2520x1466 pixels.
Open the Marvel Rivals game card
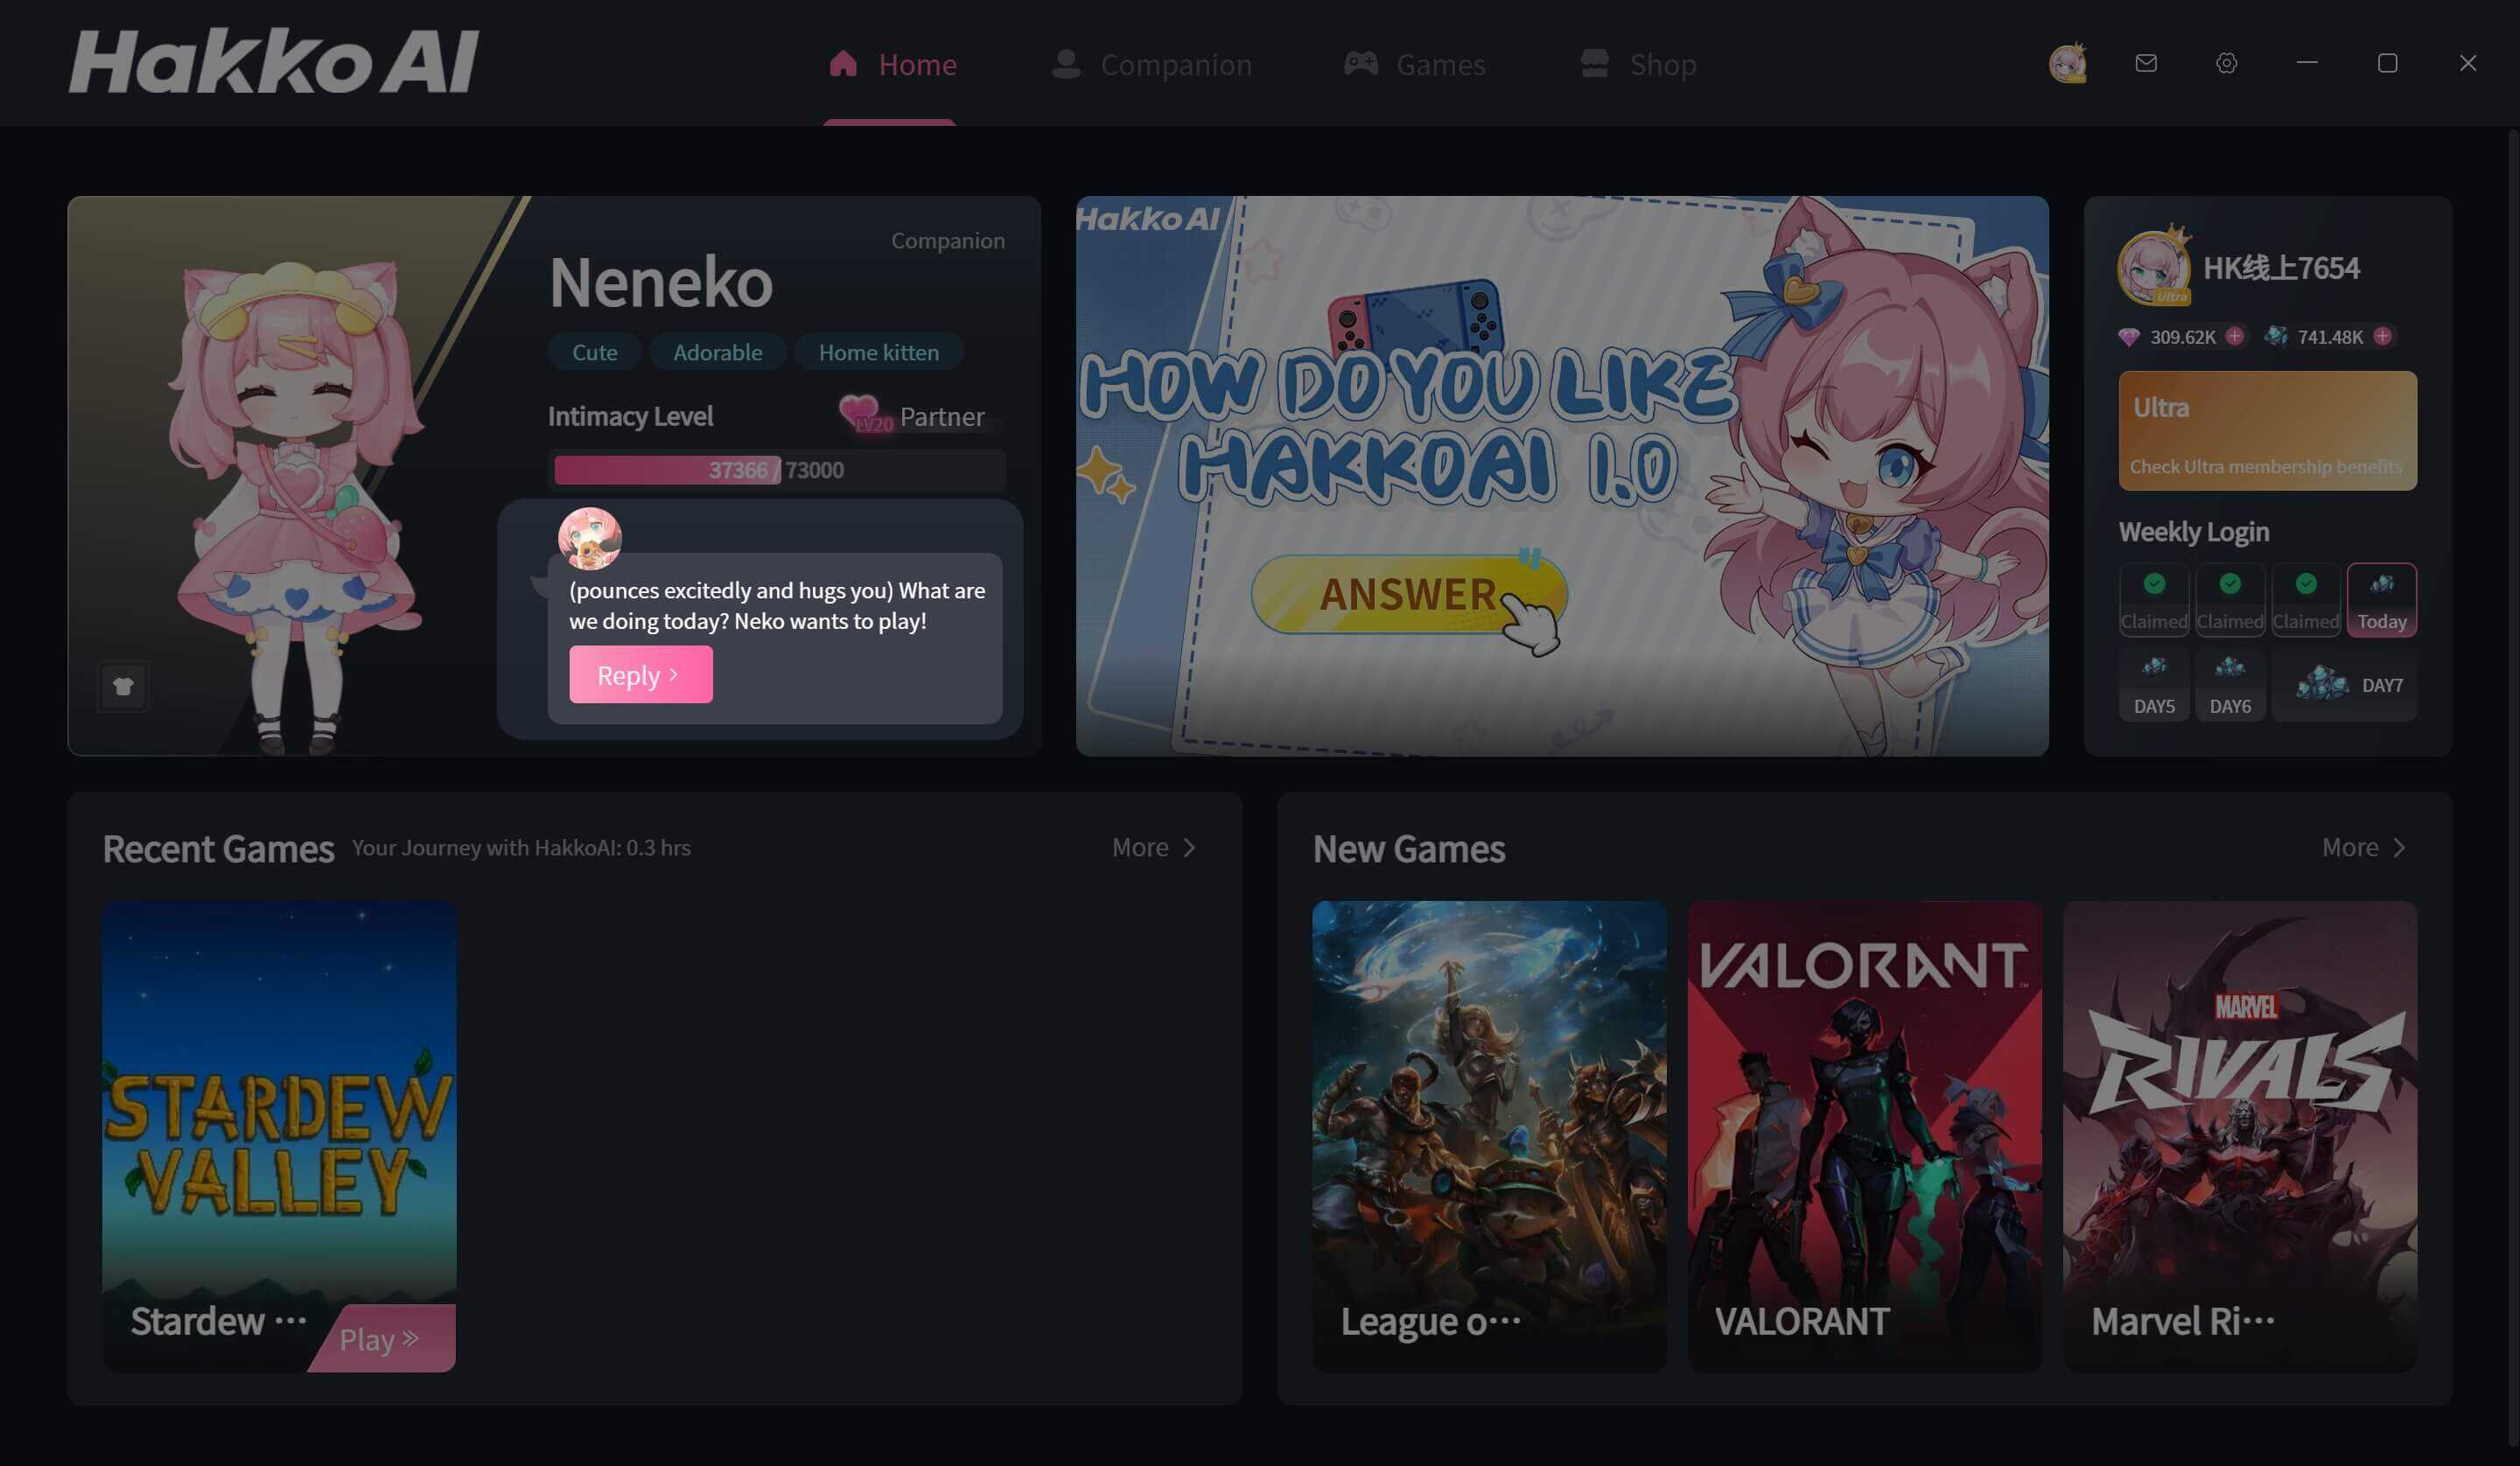coord(2240,1136)
